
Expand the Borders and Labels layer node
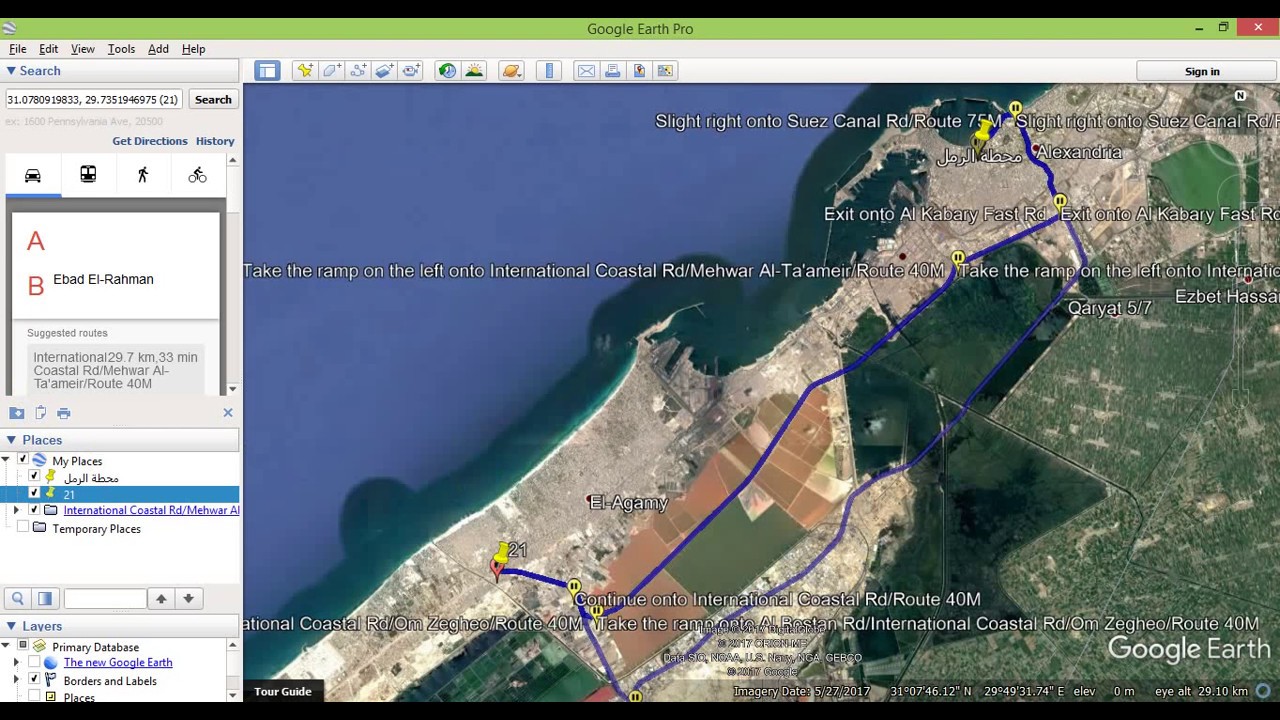(16, 680)
